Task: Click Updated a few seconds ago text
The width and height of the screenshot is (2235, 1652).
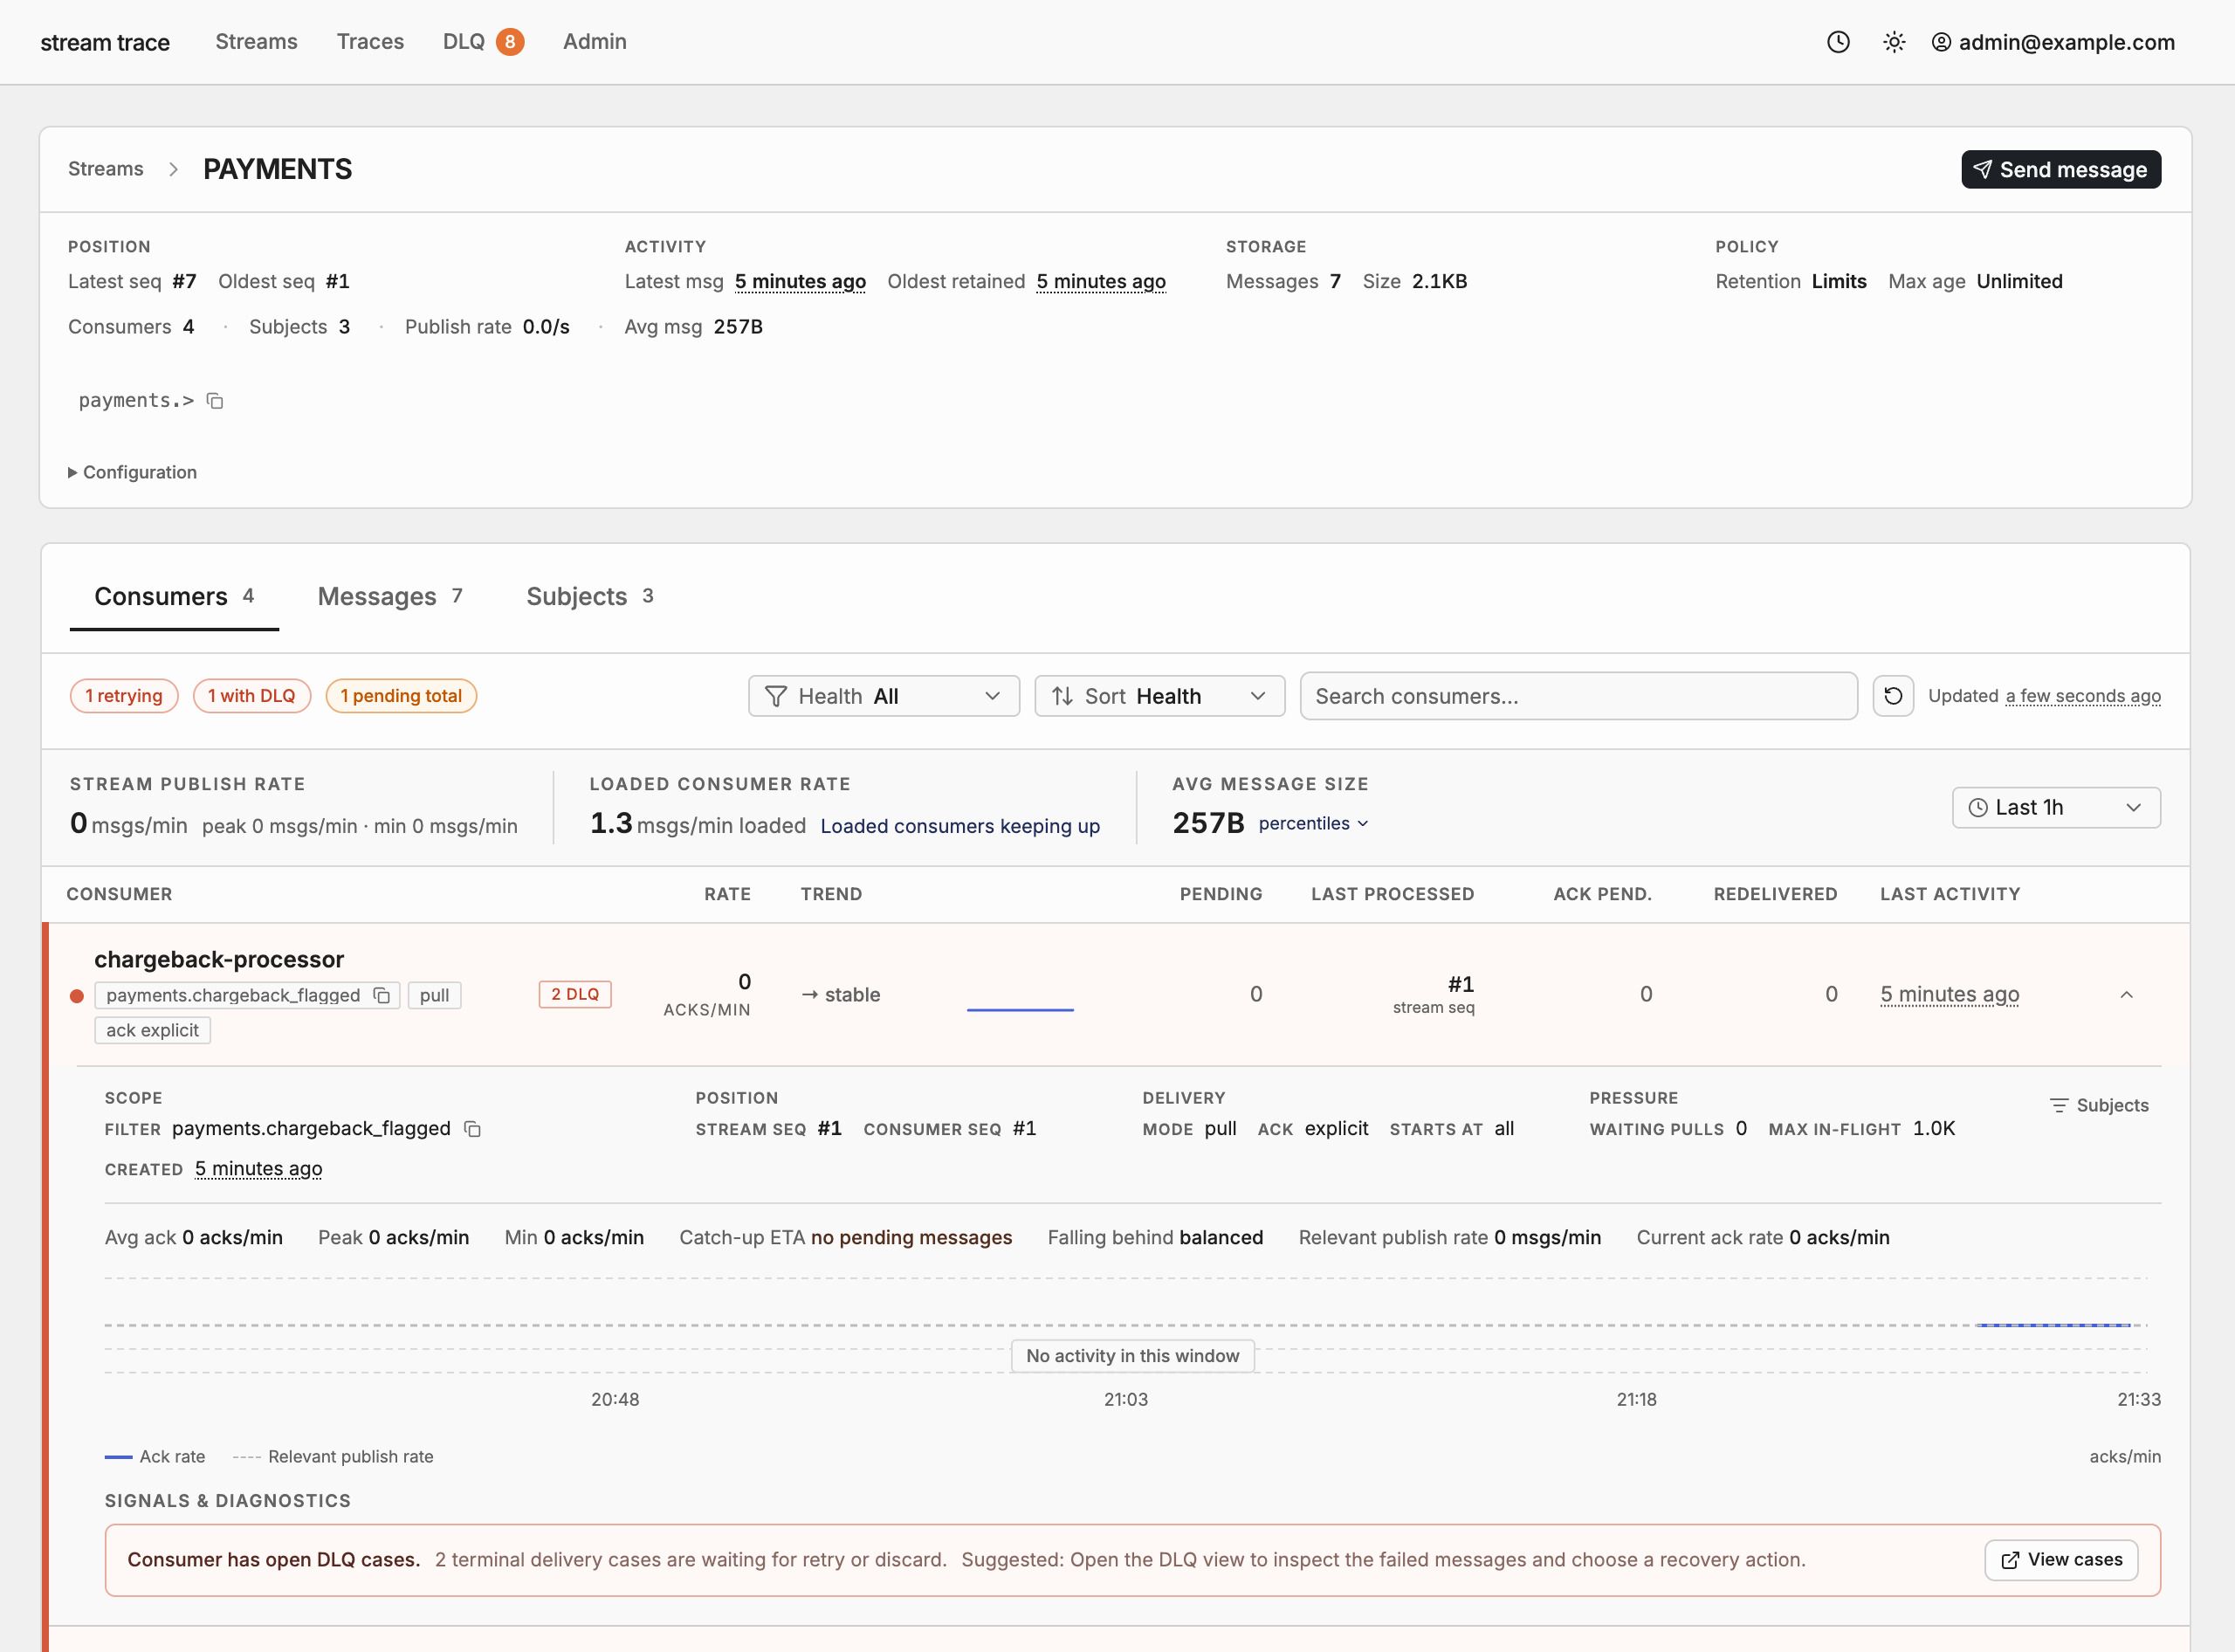Action: pyautogui.click(x=2044, y=696)
